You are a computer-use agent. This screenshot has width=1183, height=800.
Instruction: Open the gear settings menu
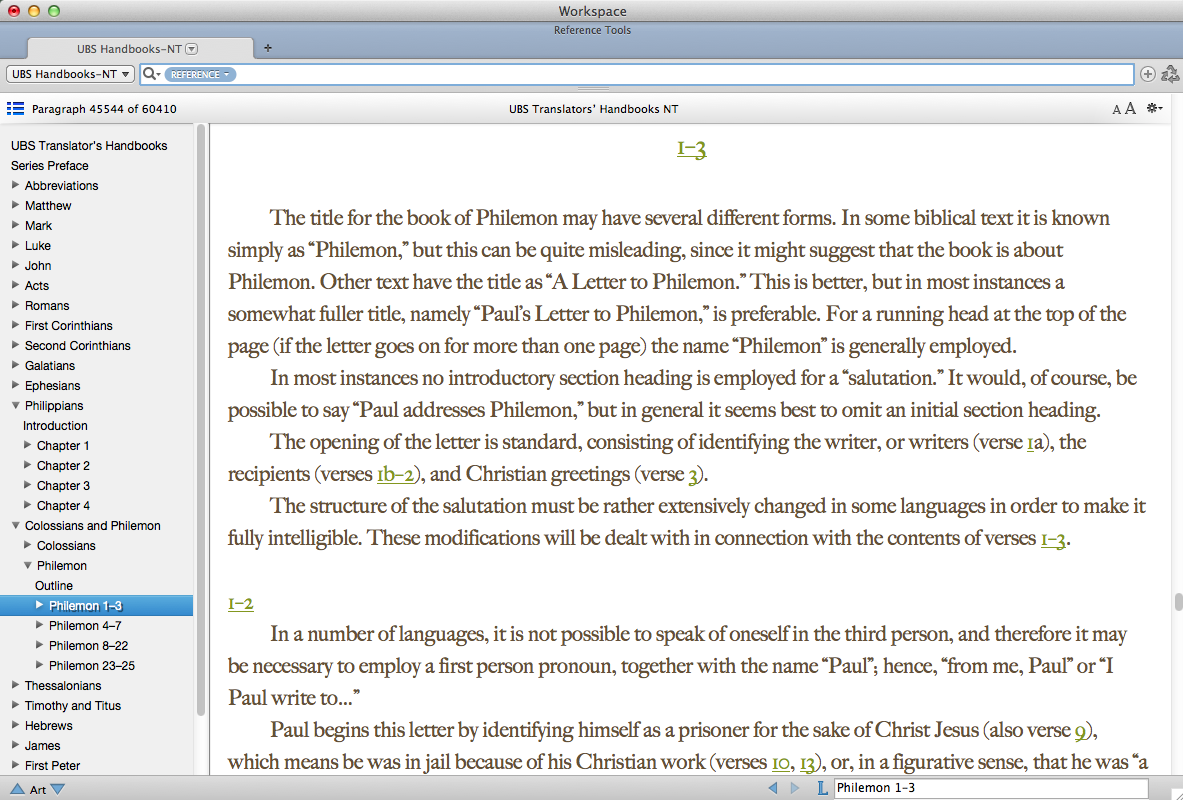pos(1155,108)
